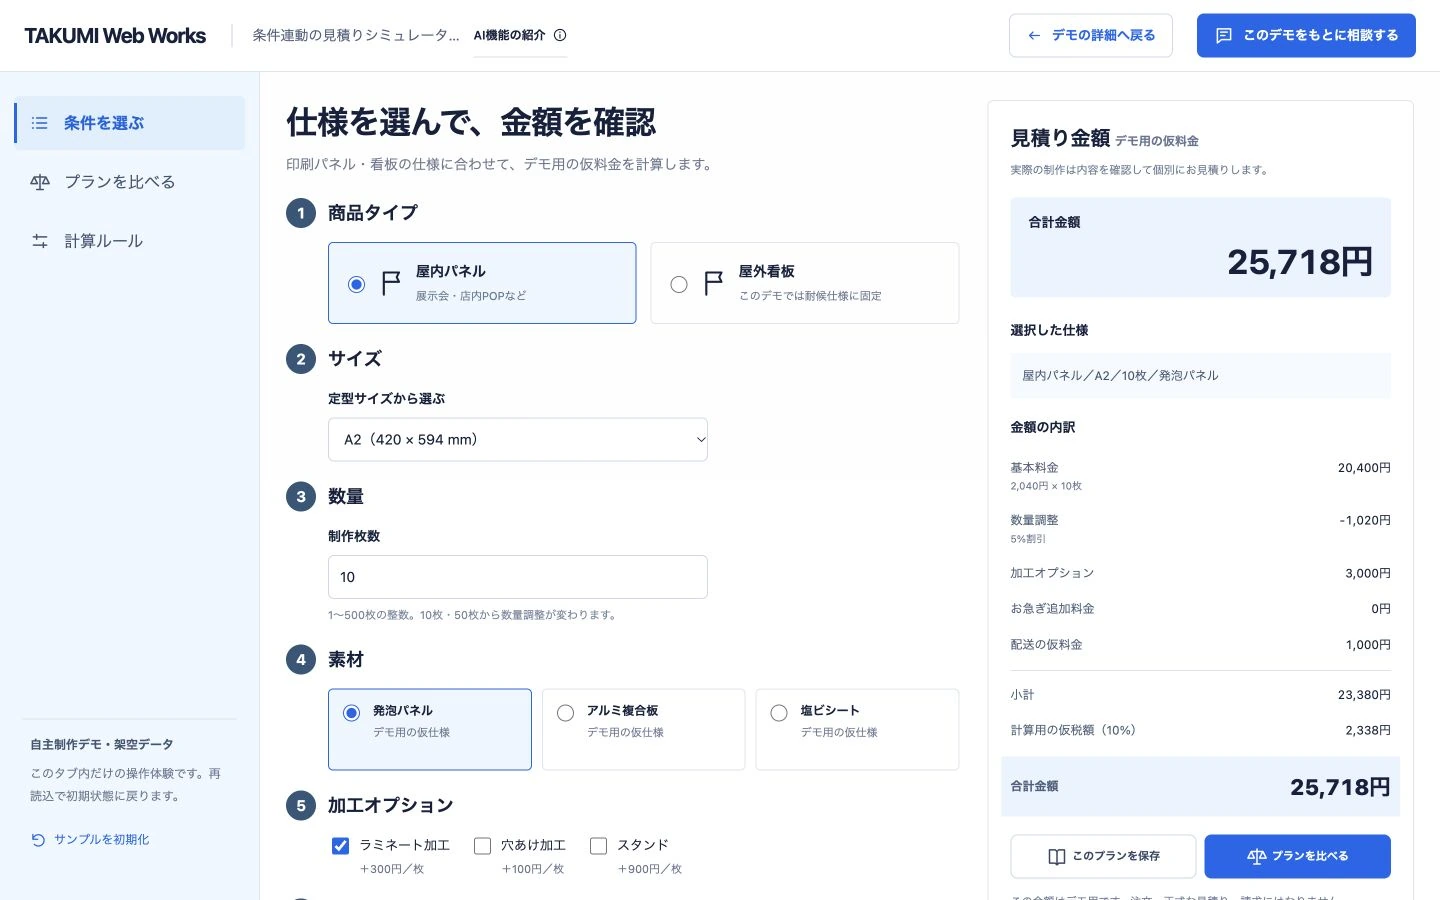Click the サンプルを初期化 link

(90, 840)
